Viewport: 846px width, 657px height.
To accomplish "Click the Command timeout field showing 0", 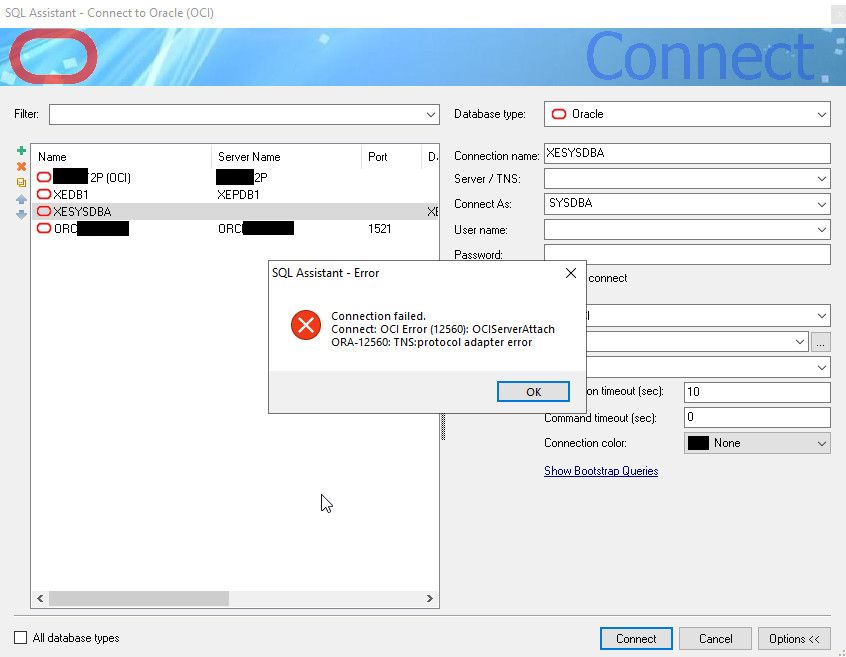I will 757,417.
